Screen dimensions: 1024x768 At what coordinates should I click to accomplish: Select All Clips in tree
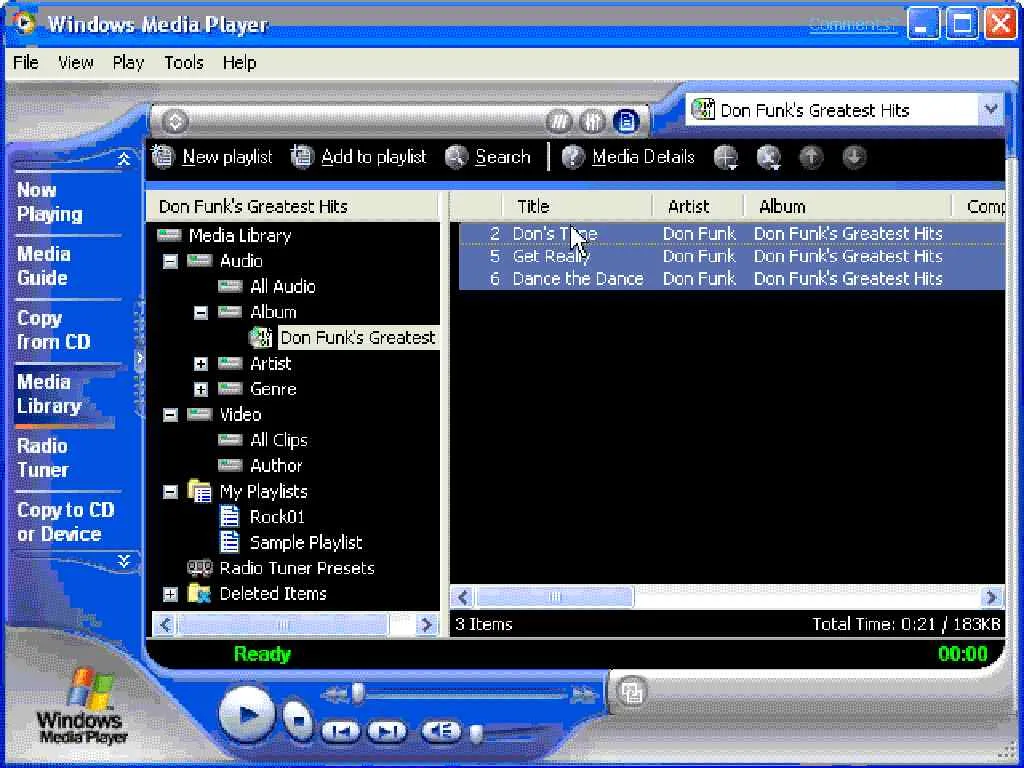point(278,440)
